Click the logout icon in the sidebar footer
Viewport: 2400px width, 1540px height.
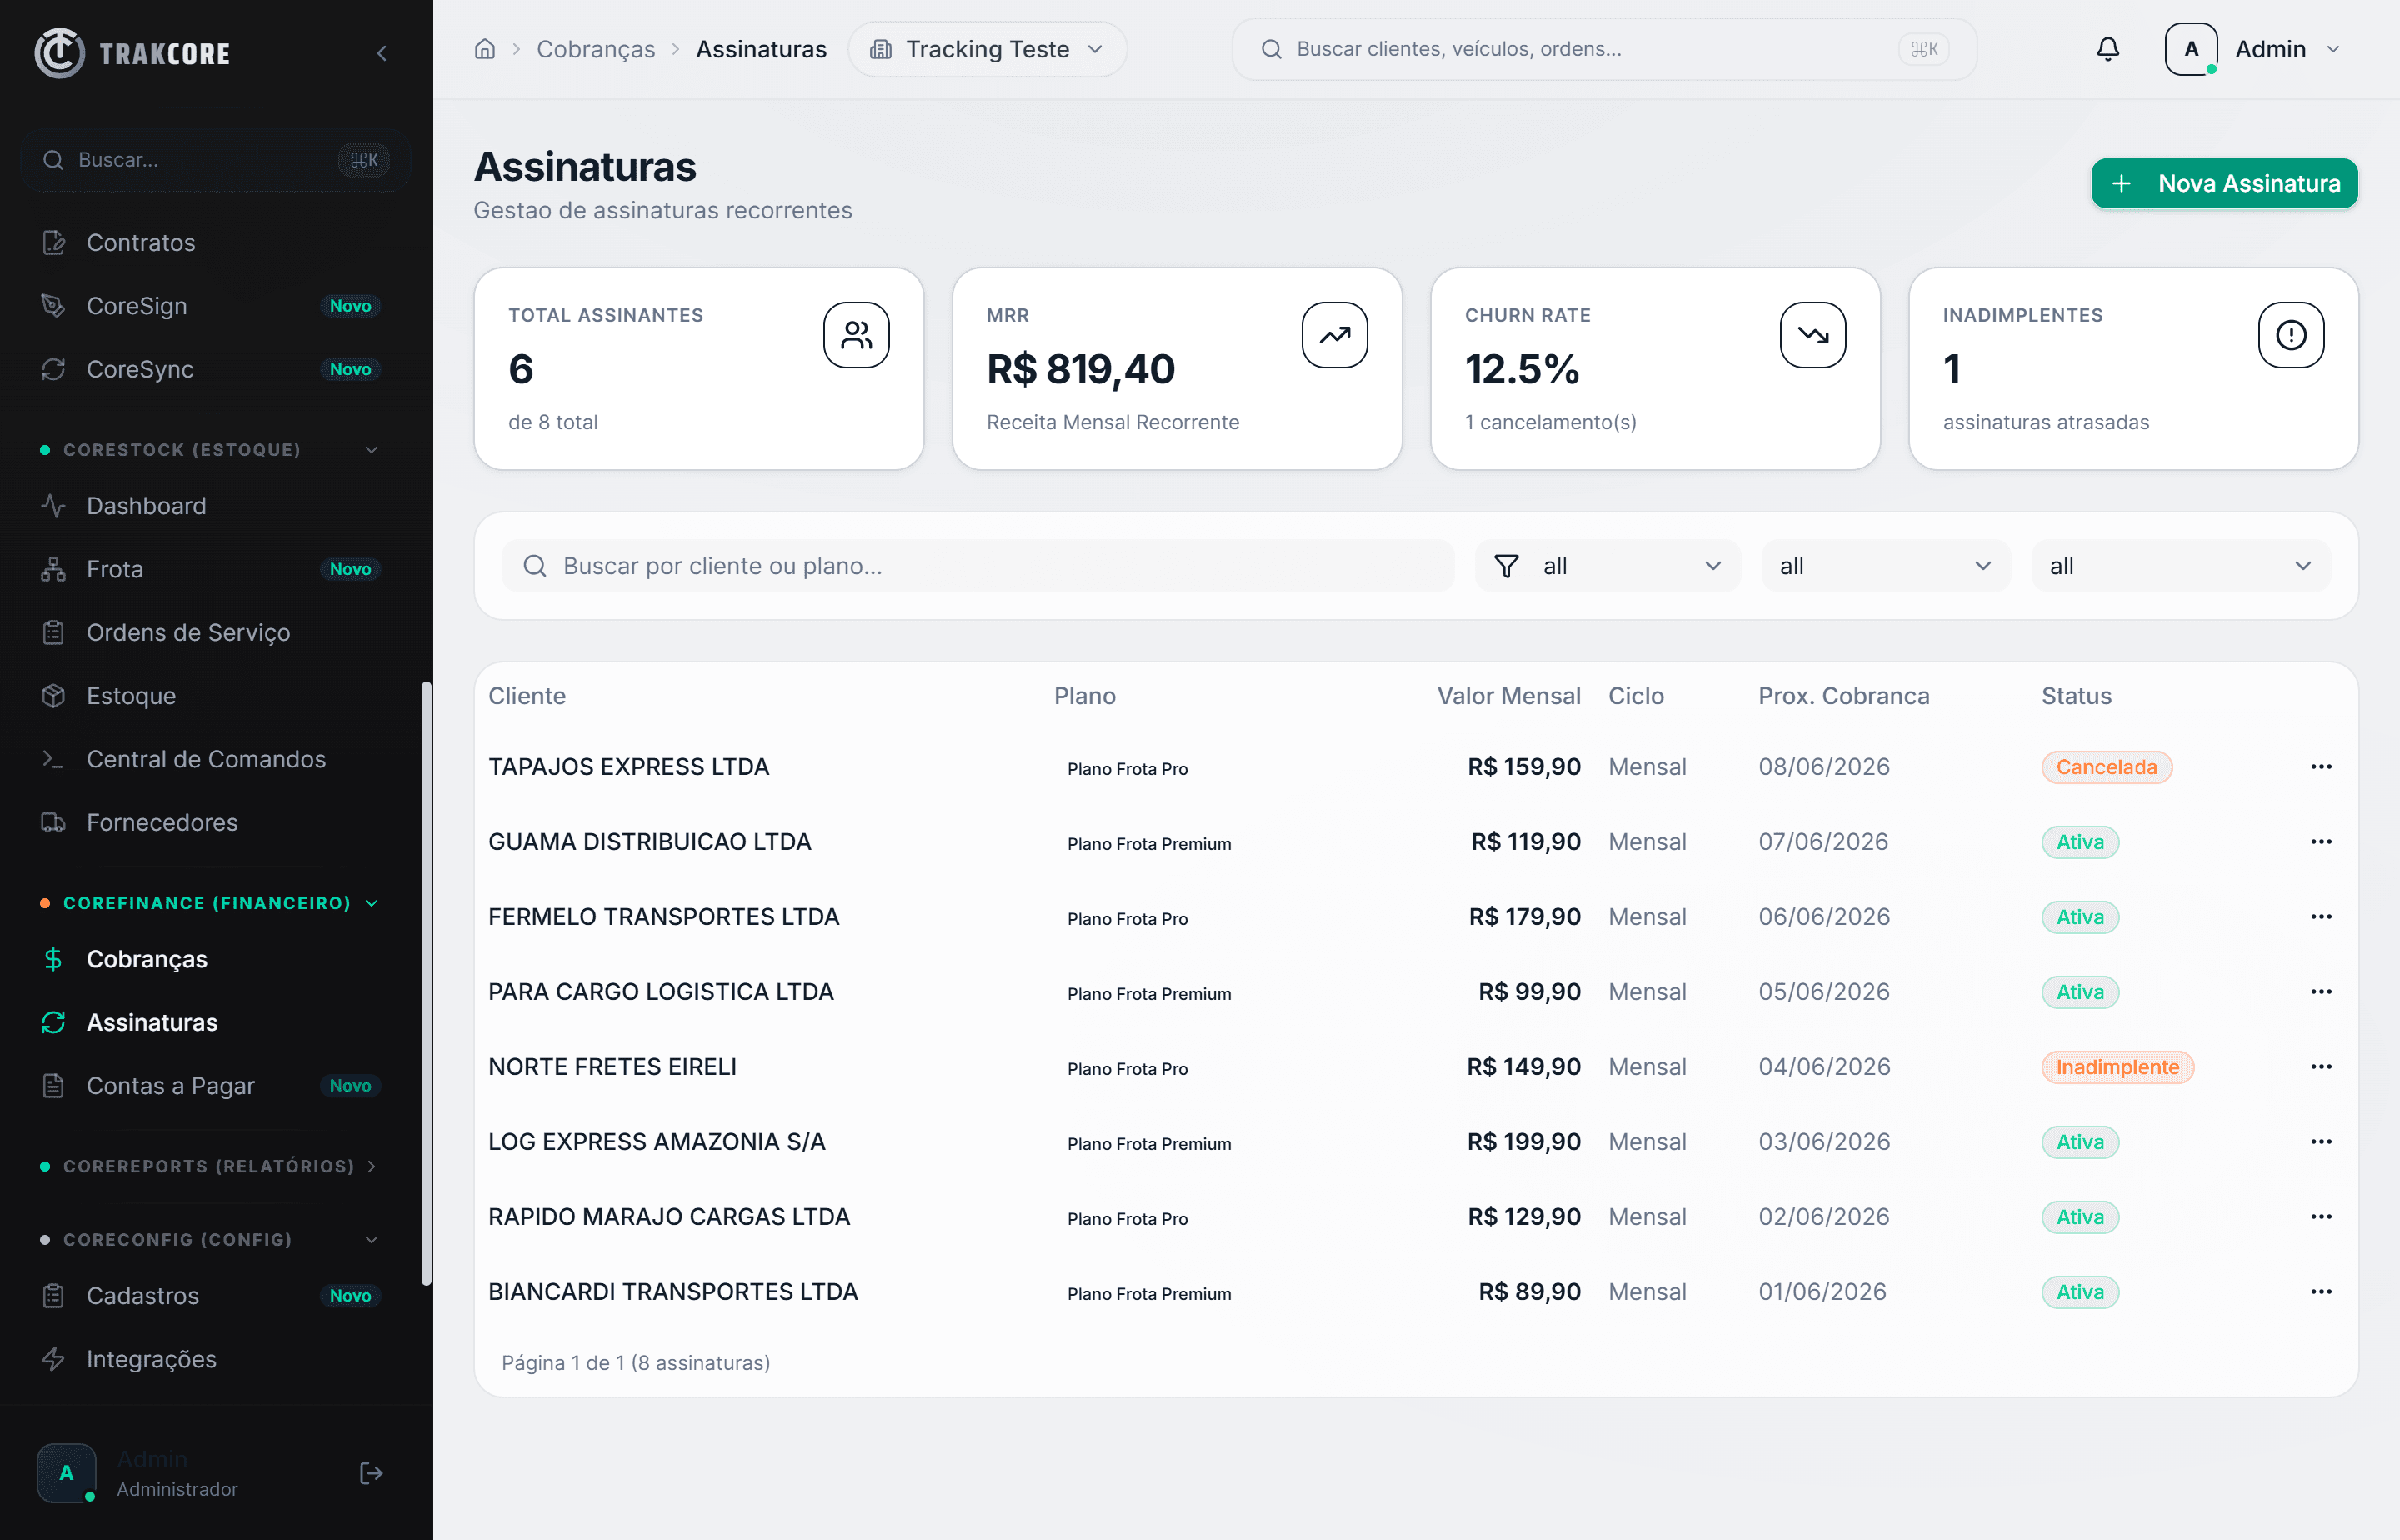(x=371, y=1473)
